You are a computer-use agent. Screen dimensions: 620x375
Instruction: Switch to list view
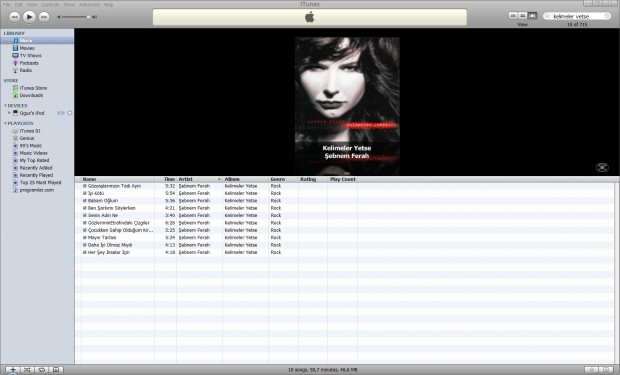tap(513, 15)
